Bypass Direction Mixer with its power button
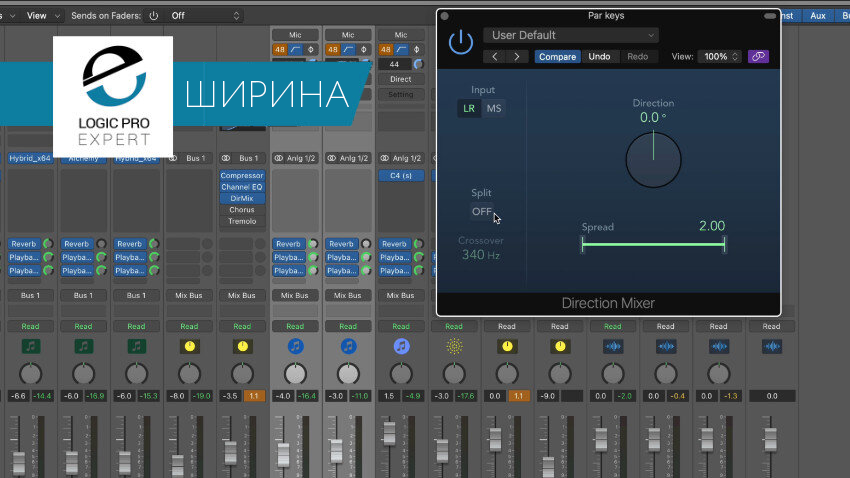 [x=461, y=42]
